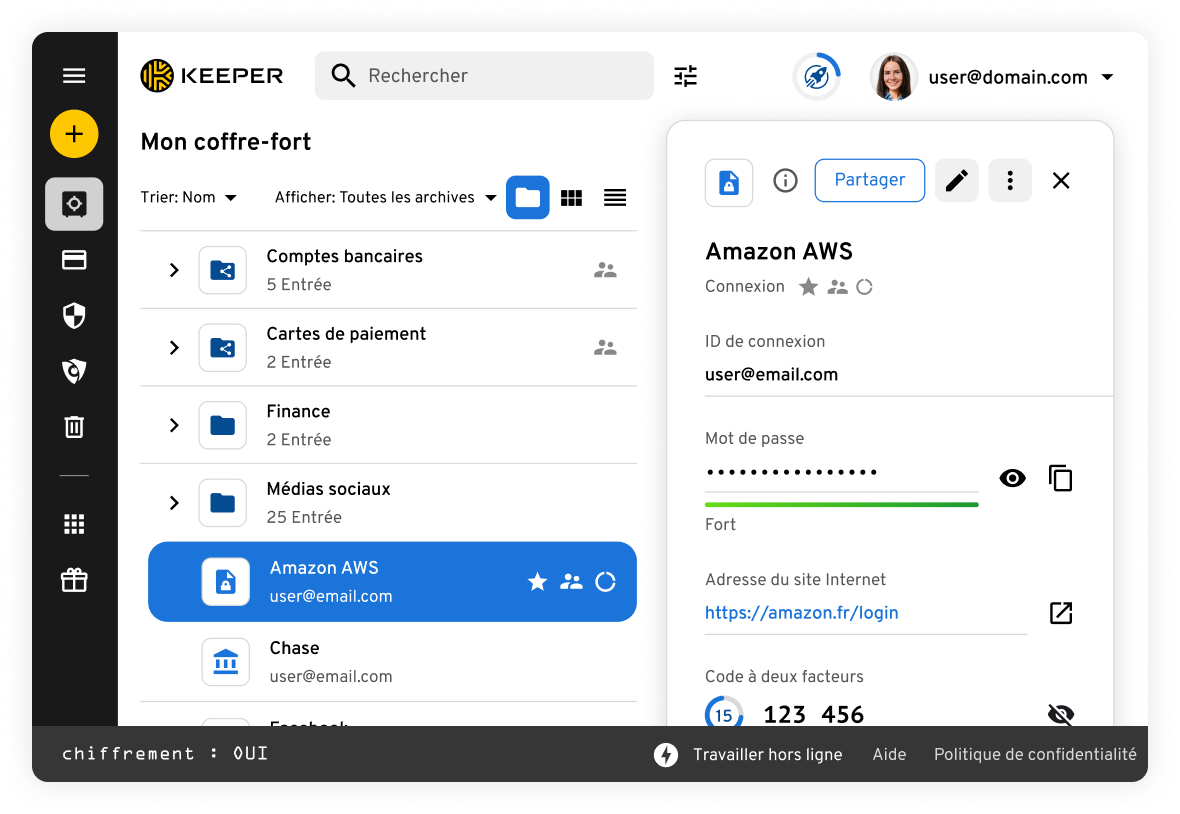Expand the Cartes de paiement folder
1180x814 pixels.
[174, 348]
